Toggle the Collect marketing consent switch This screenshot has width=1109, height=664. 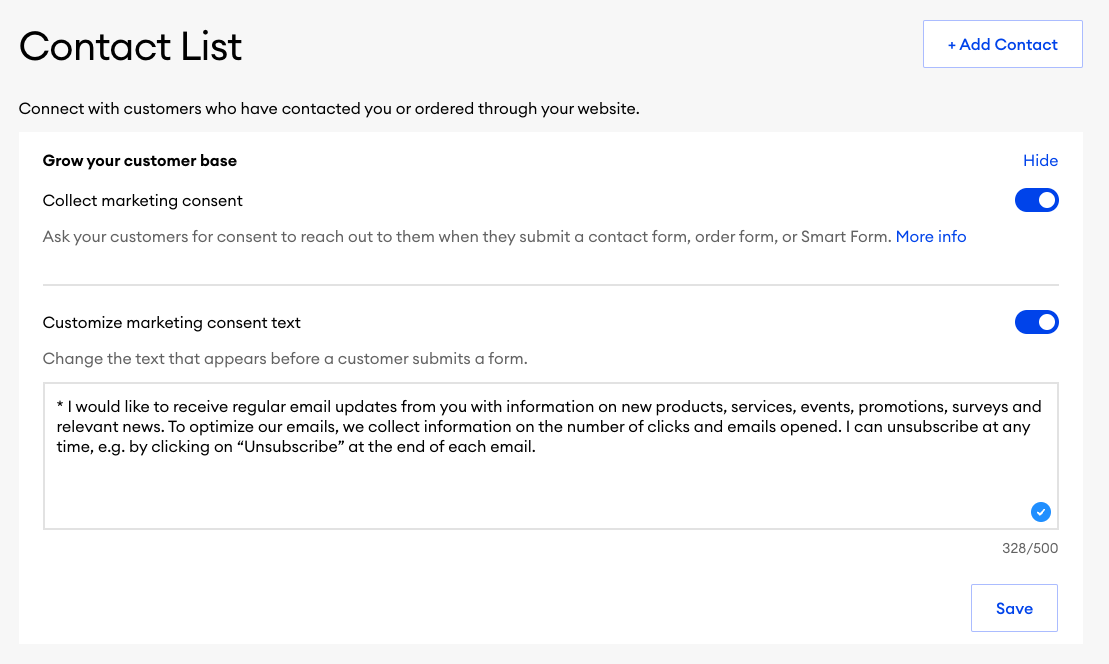pyautogui.click(x=1036, y=200)
